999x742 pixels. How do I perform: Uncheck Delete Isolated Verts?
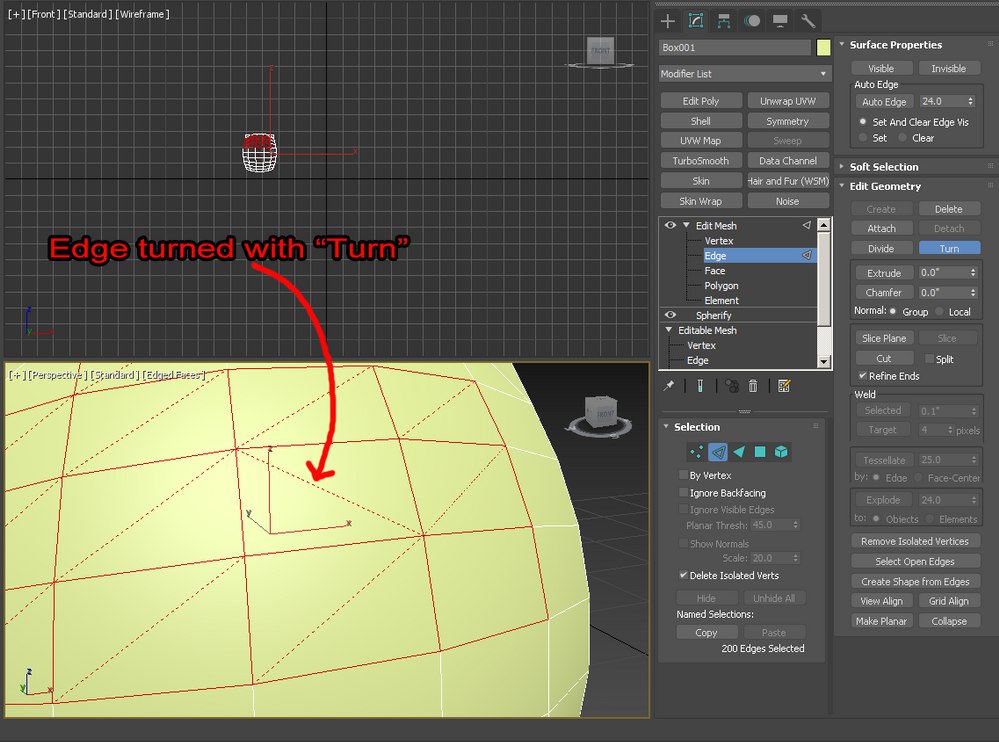point(684,575)
